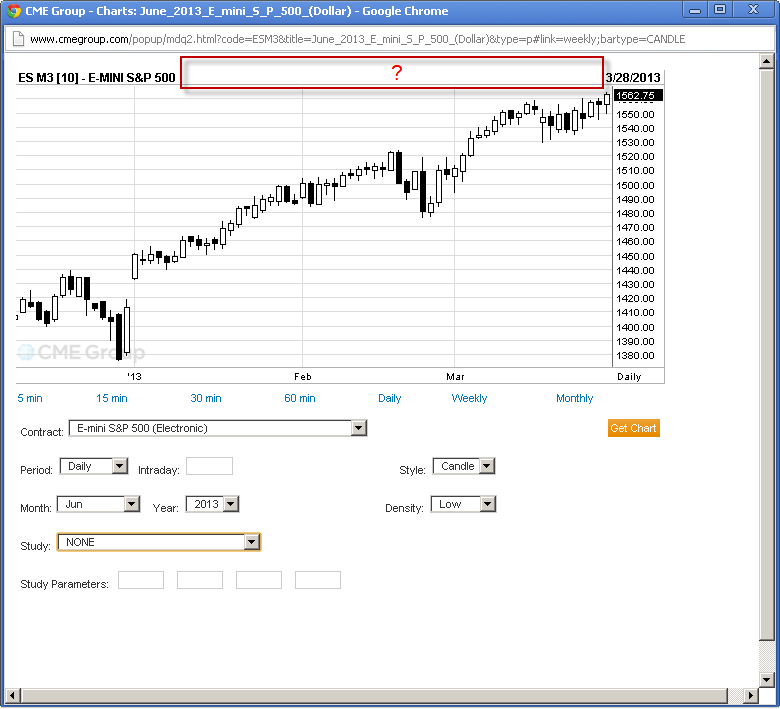The image size is (780, 709).
Task: Click the Feb label on time axis
Action: pos(302,377)
